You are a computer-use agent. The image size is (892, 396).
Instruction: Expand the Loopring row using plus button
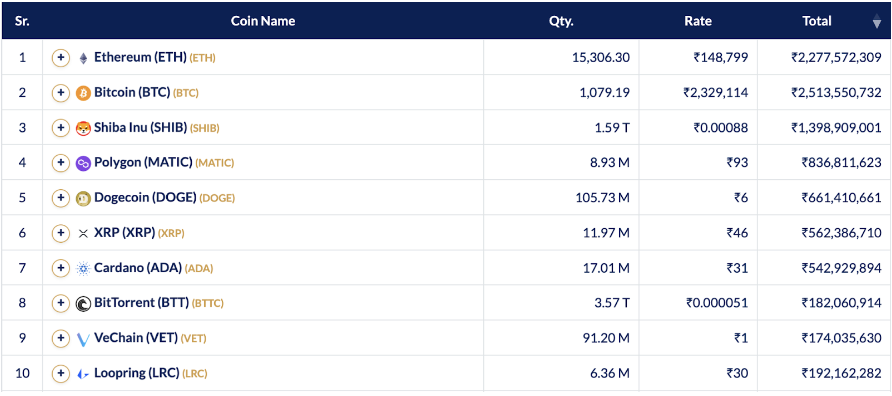pyautogui.click(x=60, y=374)
